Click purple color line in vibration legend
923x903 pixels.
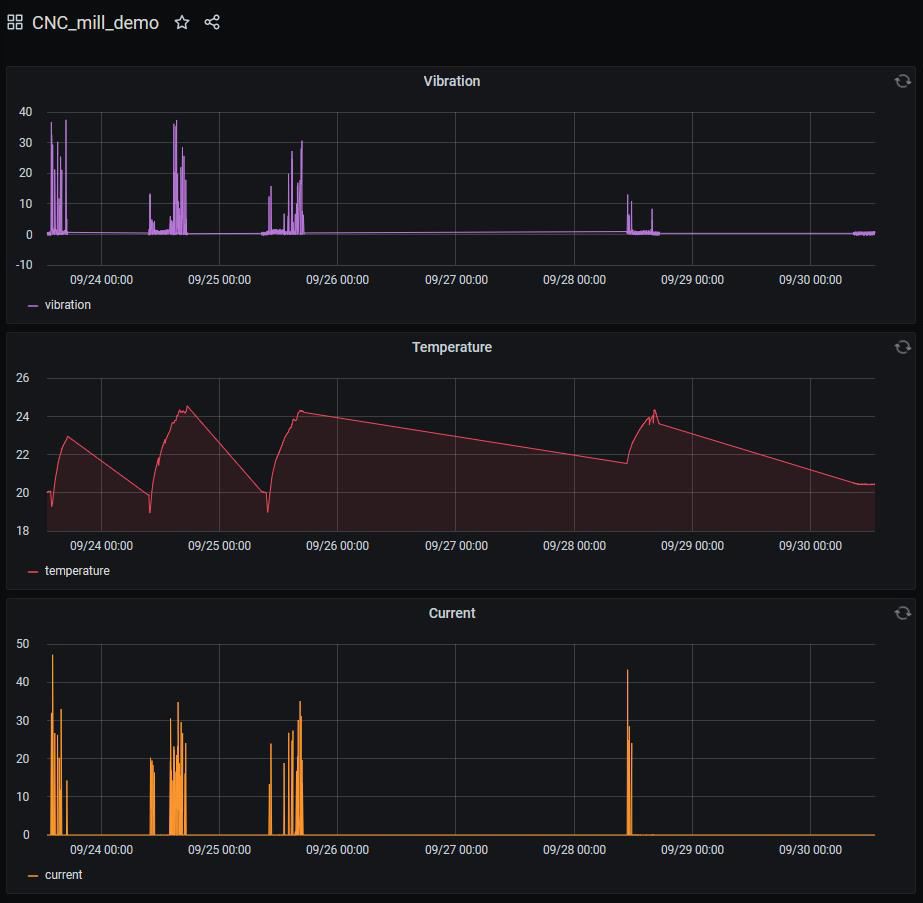[33, 305]
